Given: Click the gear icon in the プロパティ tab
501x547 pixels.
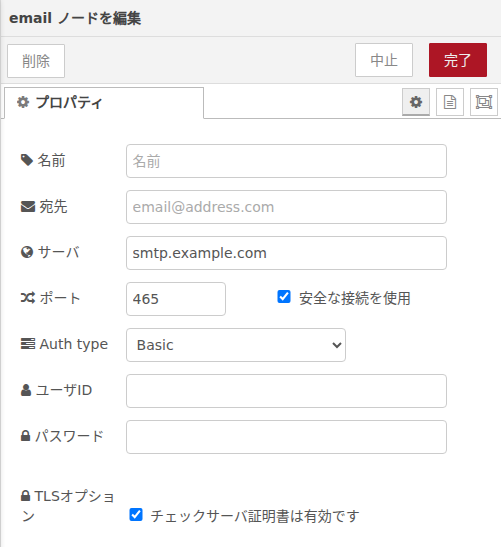Looking at the screenshot, I should 23,102.
